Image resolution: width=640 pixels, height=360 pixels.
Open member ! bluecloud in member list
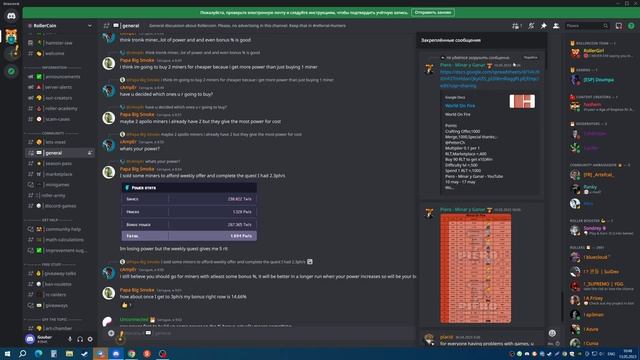[x=601, y=258]
